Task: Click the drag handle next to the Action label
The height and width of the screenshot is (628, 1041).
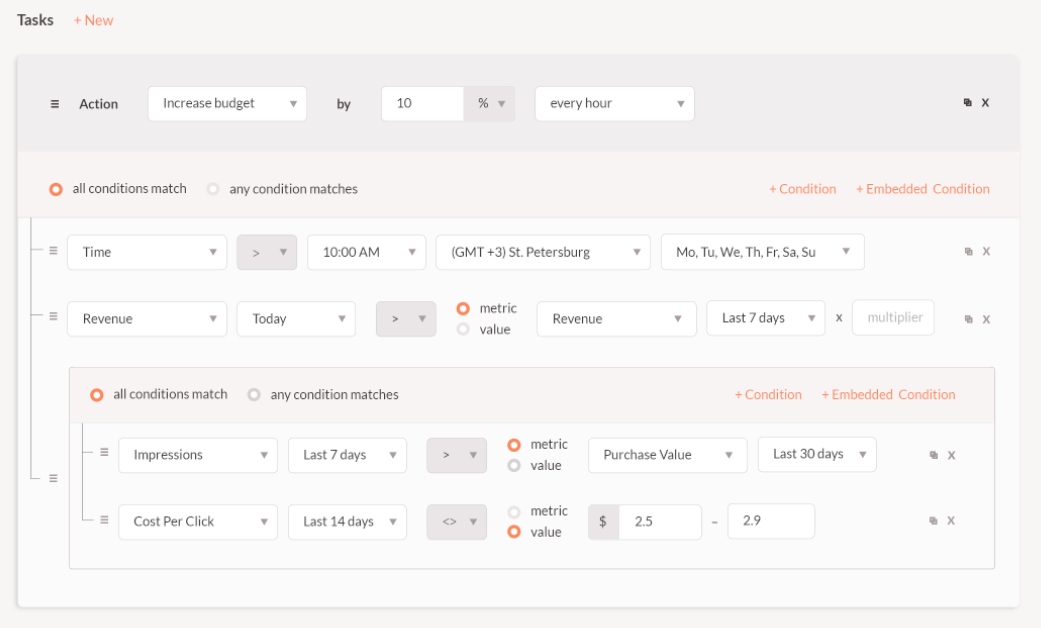Action: click(55, 104)
